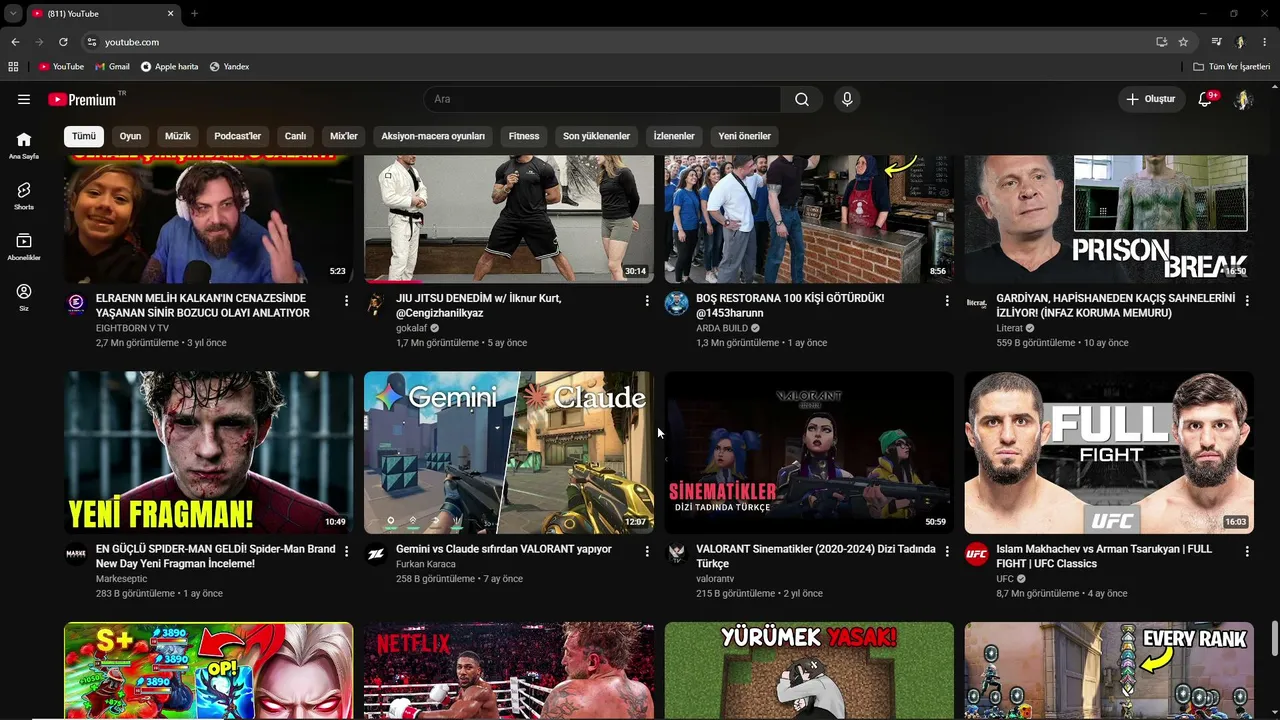Open Furkan Karaca channel link

pos(426,564)
